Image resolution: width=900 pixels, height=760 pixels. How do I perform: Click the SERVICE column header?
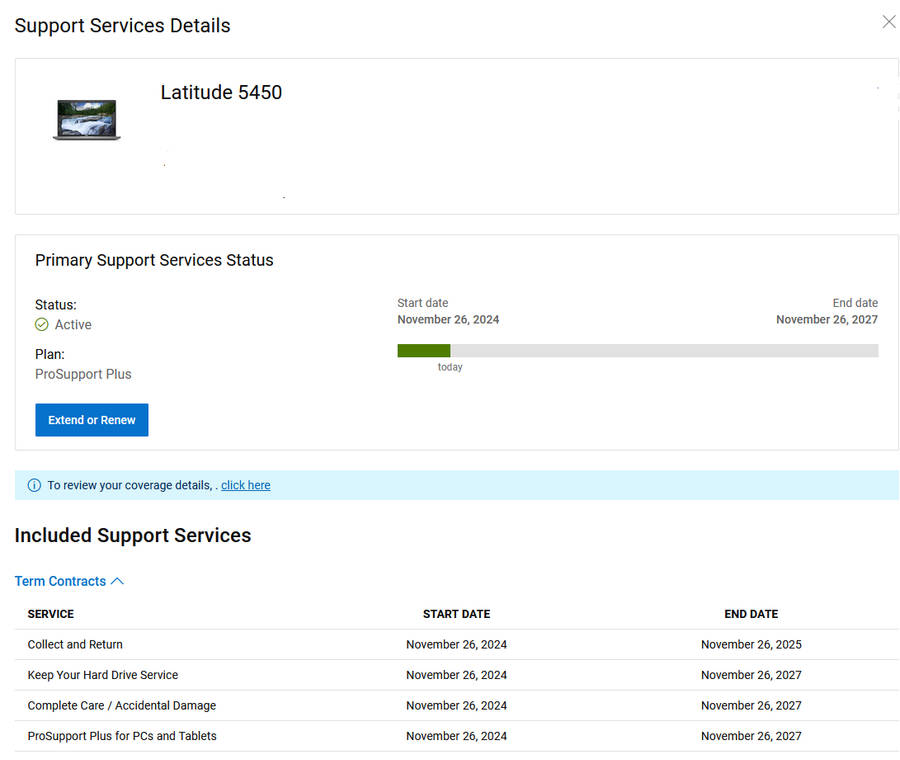(51, 614)
